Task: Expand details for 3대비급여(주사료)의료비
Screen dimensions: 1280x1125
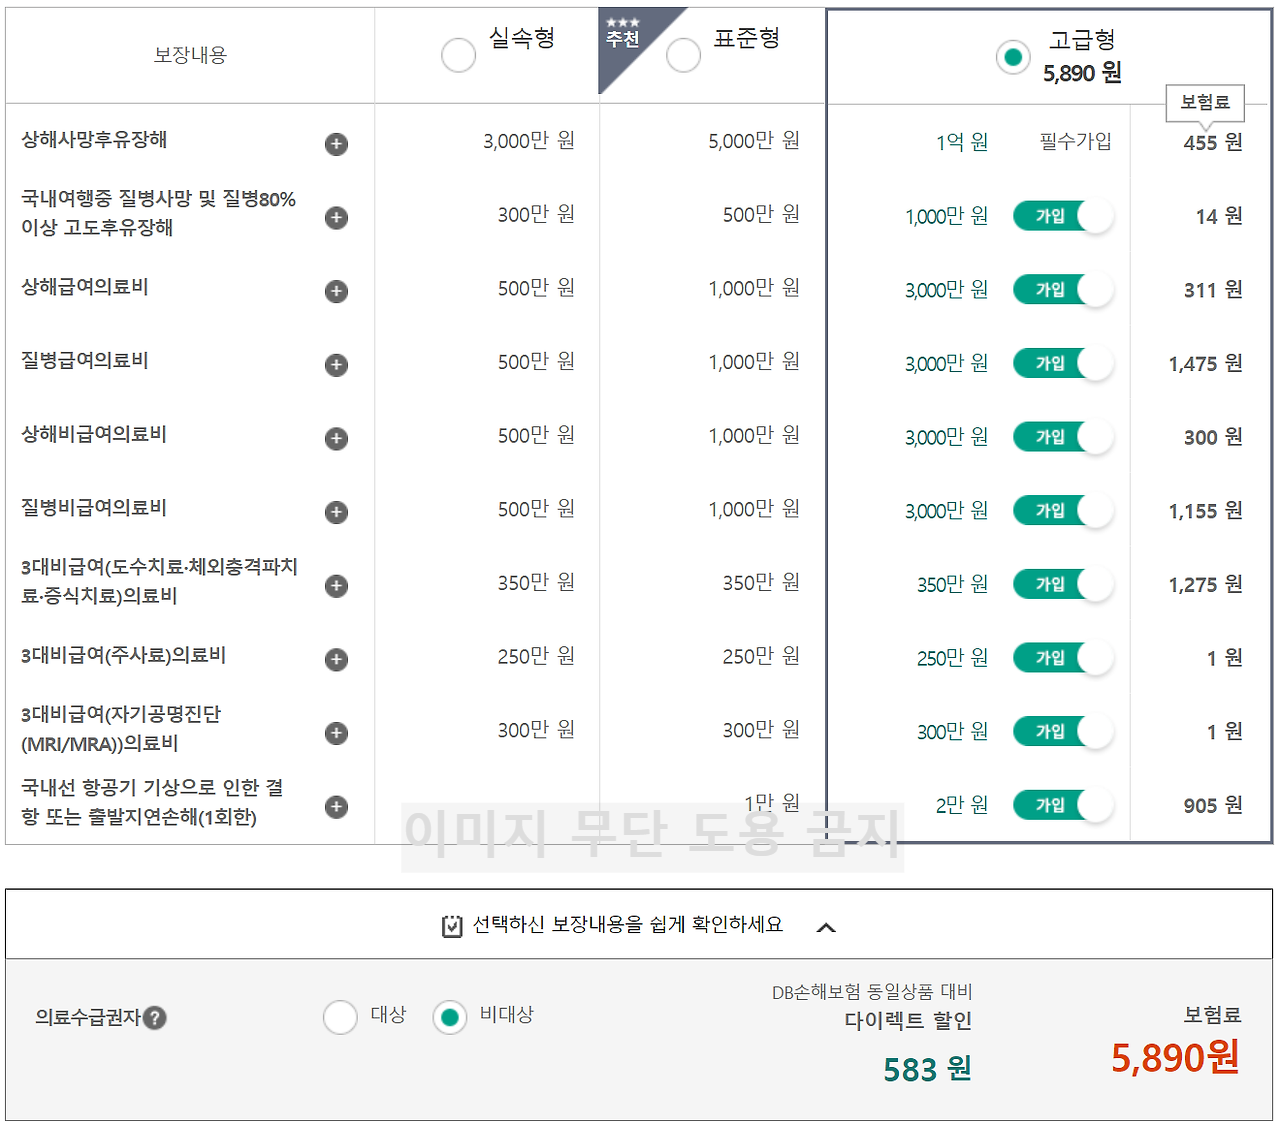Action: (336, 659)
